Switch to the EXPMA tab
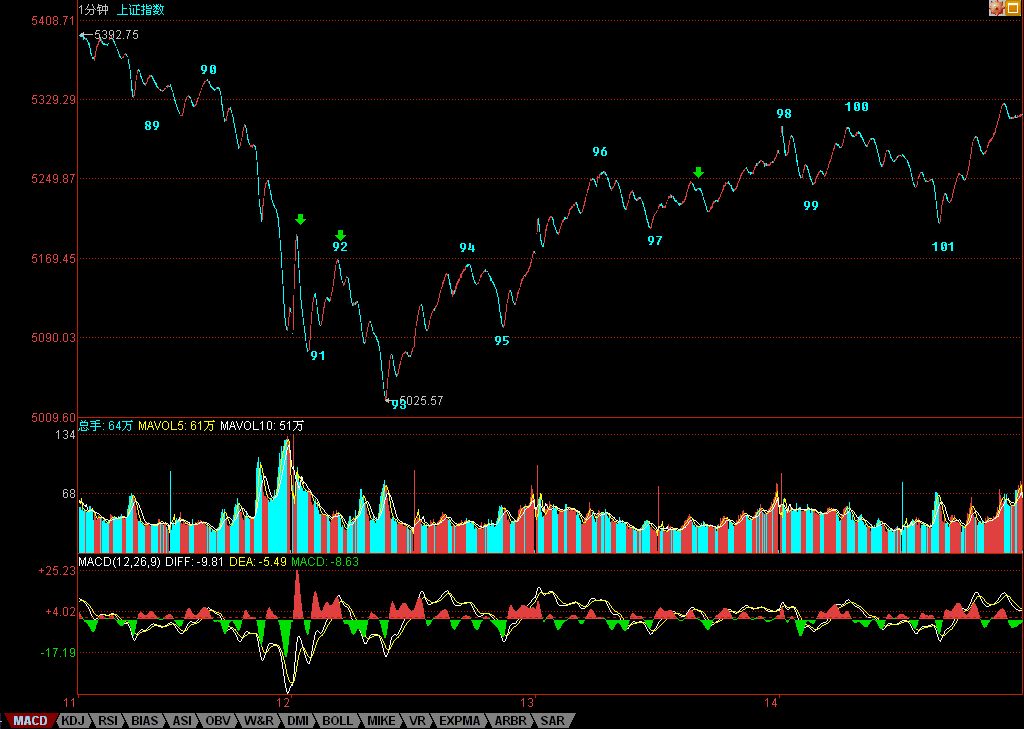1024x729 pixels. [459, 720]
